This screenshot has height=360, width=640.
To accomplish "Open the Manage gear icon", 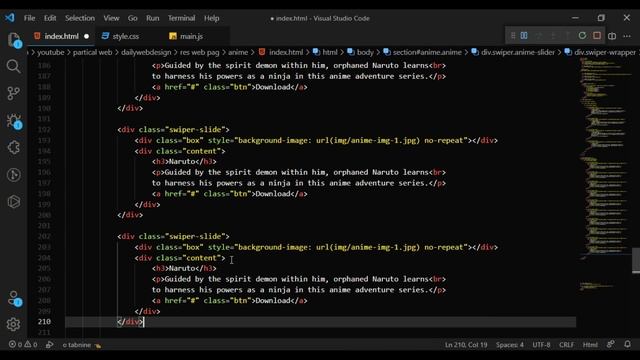I will (13, 324).
